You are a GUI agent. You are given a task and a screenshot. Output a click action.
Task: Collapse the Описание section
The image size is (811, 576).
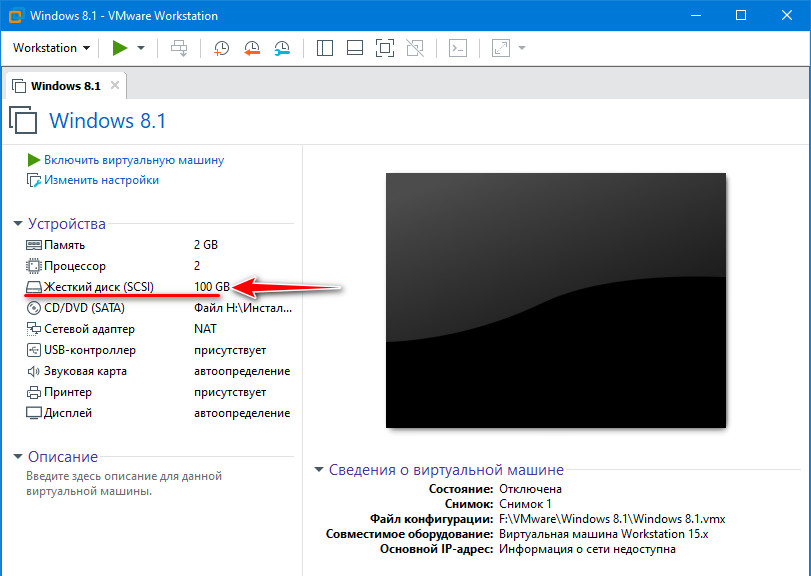[18, 457]
